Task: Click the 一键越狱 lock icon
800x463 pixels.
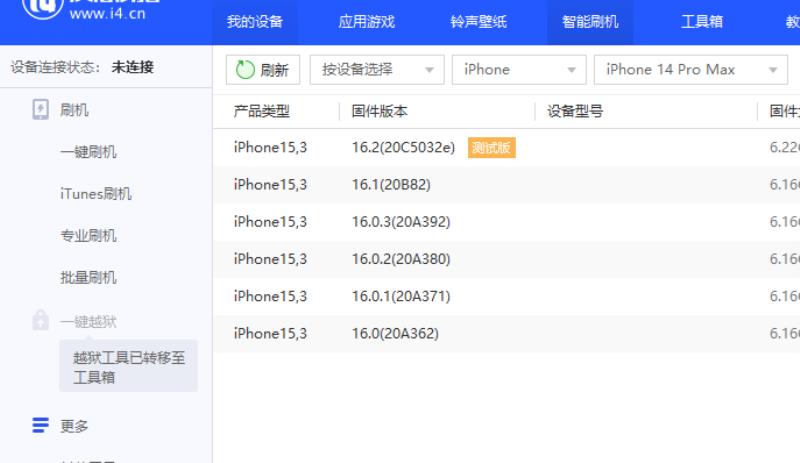Action: 40,320
